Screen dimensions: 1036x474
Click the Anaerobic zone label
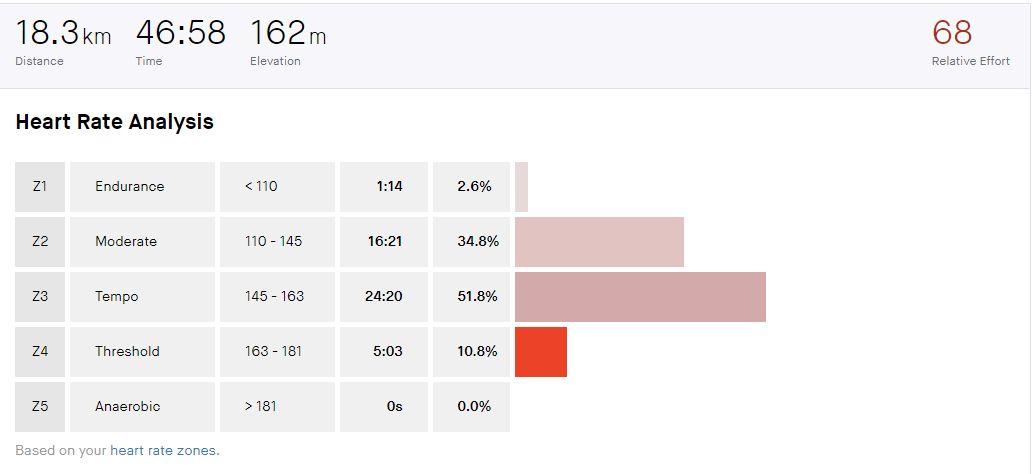click(x=128, y=407)
